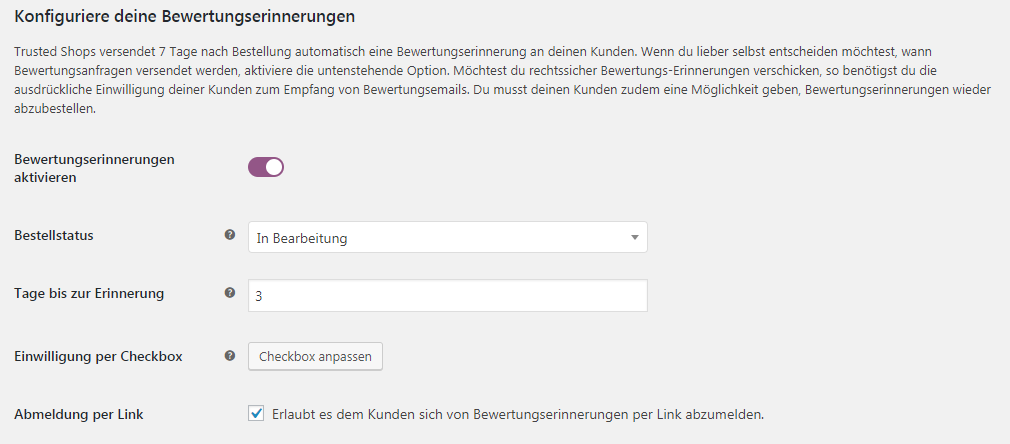Click the 'Bestellstatus' field label
The height and width of the screenshot is (444, 1010).
pyautogui.click(x=53, y=235)
